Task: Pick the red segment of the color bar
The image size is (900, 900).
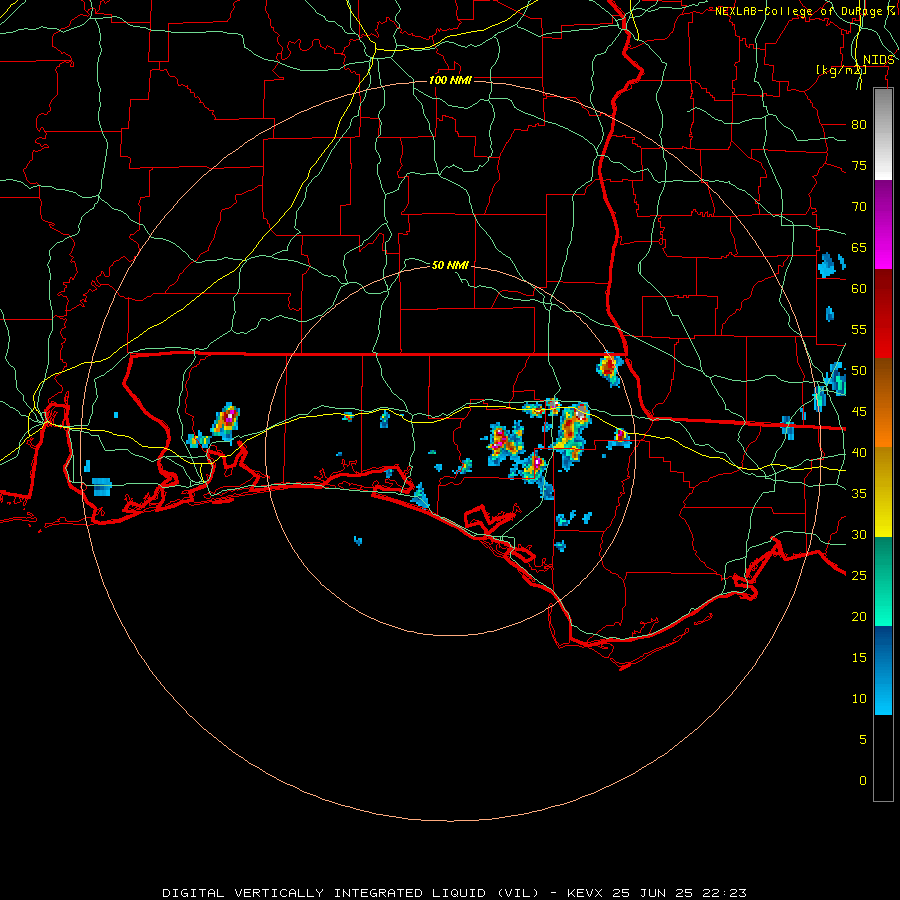Action: click(883, 314)
